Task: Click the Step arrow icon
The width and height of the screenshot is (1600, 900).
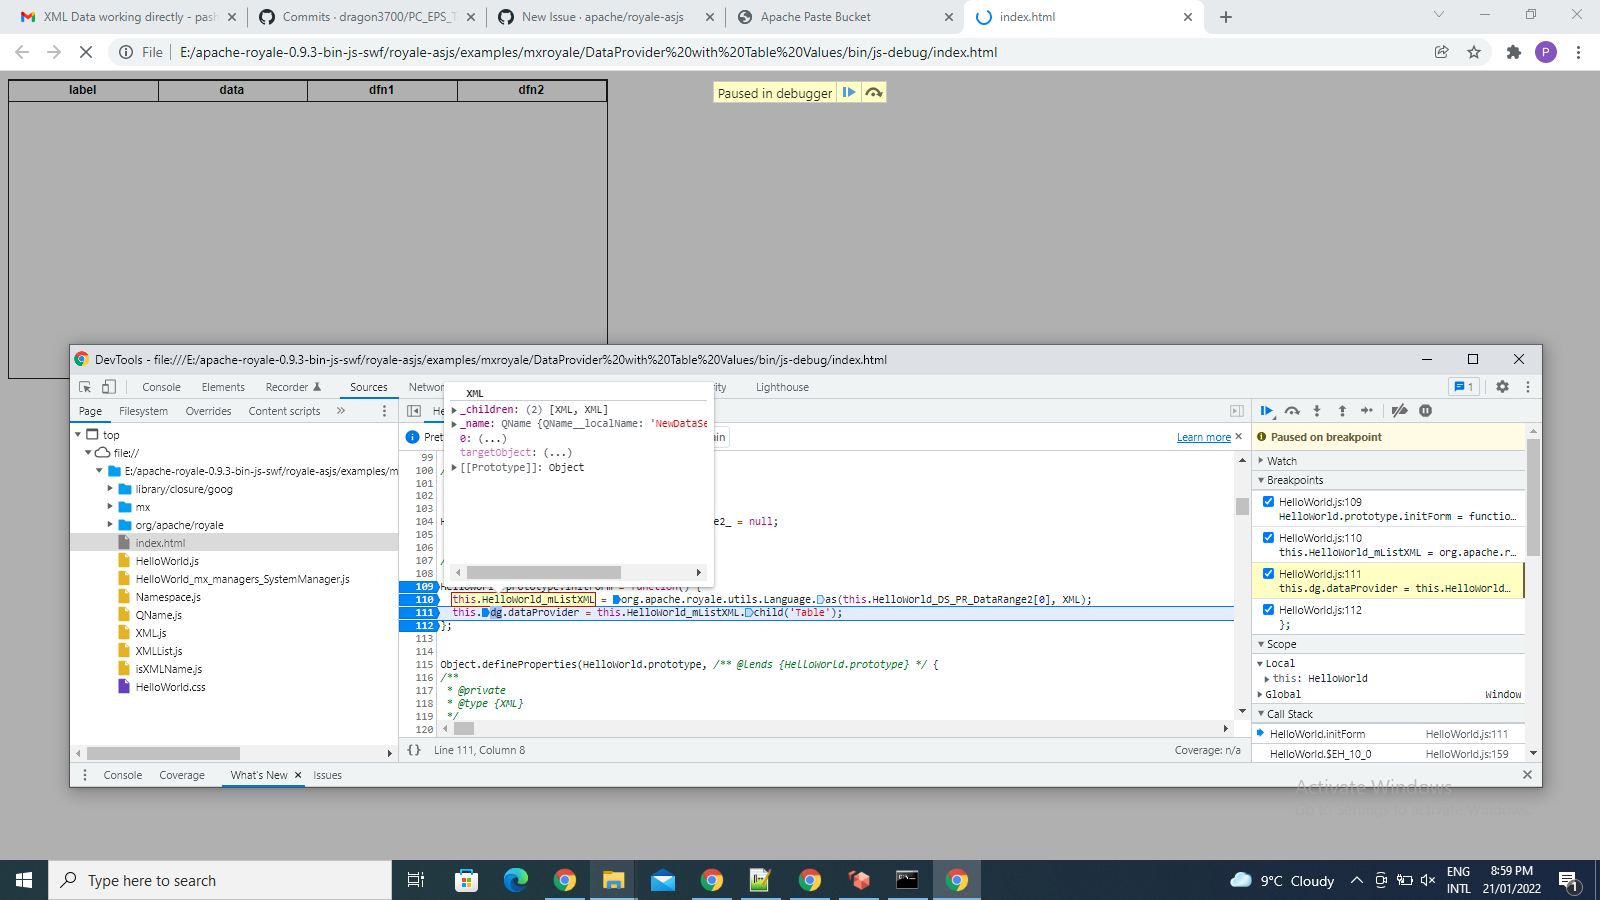Action: tap(1367, 411)
